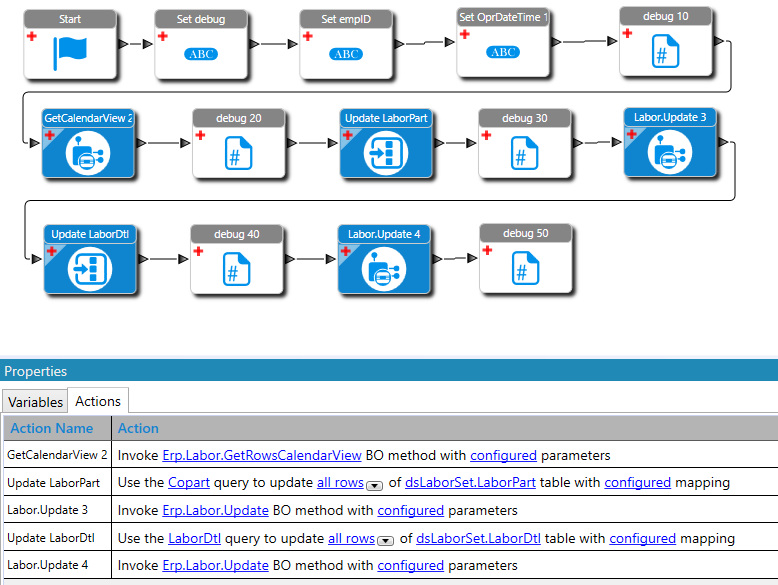Open the Copart query link

pos(189,483)
